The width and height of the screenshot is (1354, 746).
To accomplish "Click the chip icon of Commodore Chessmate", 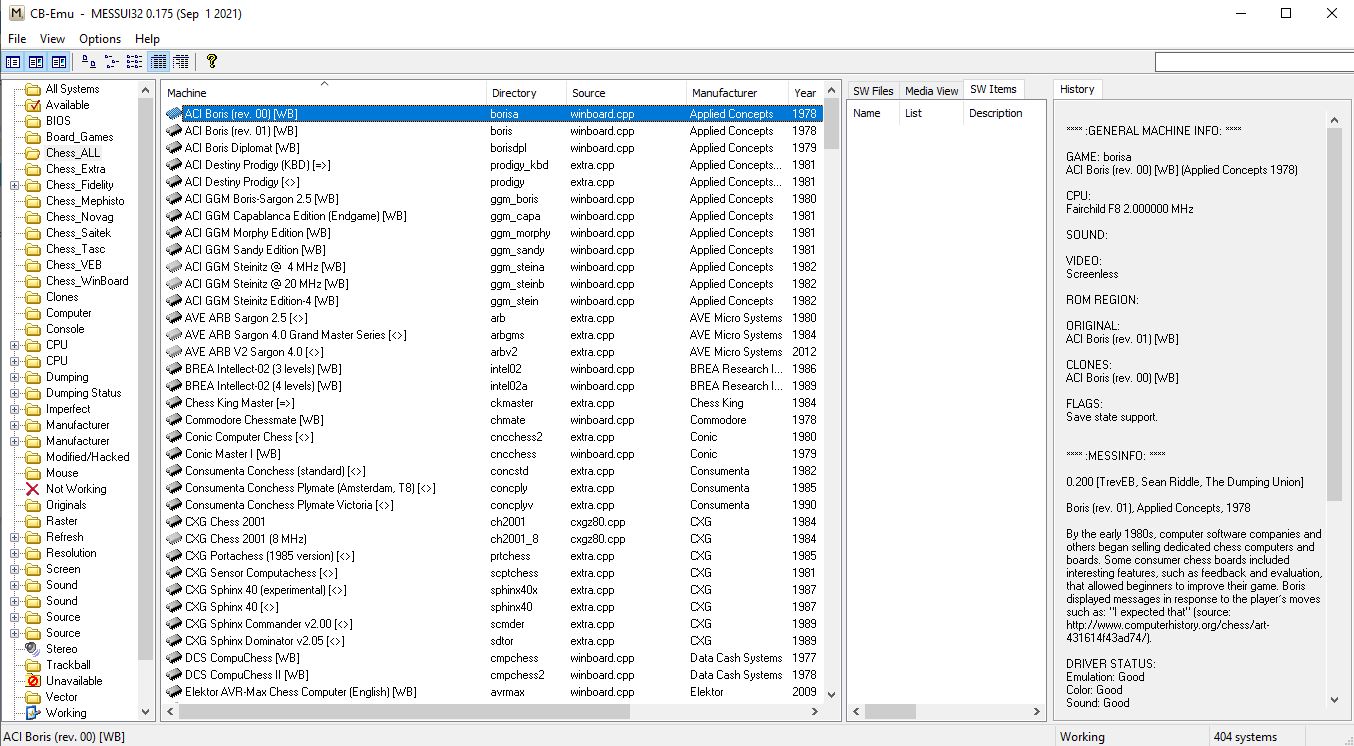I will (174, 420).
